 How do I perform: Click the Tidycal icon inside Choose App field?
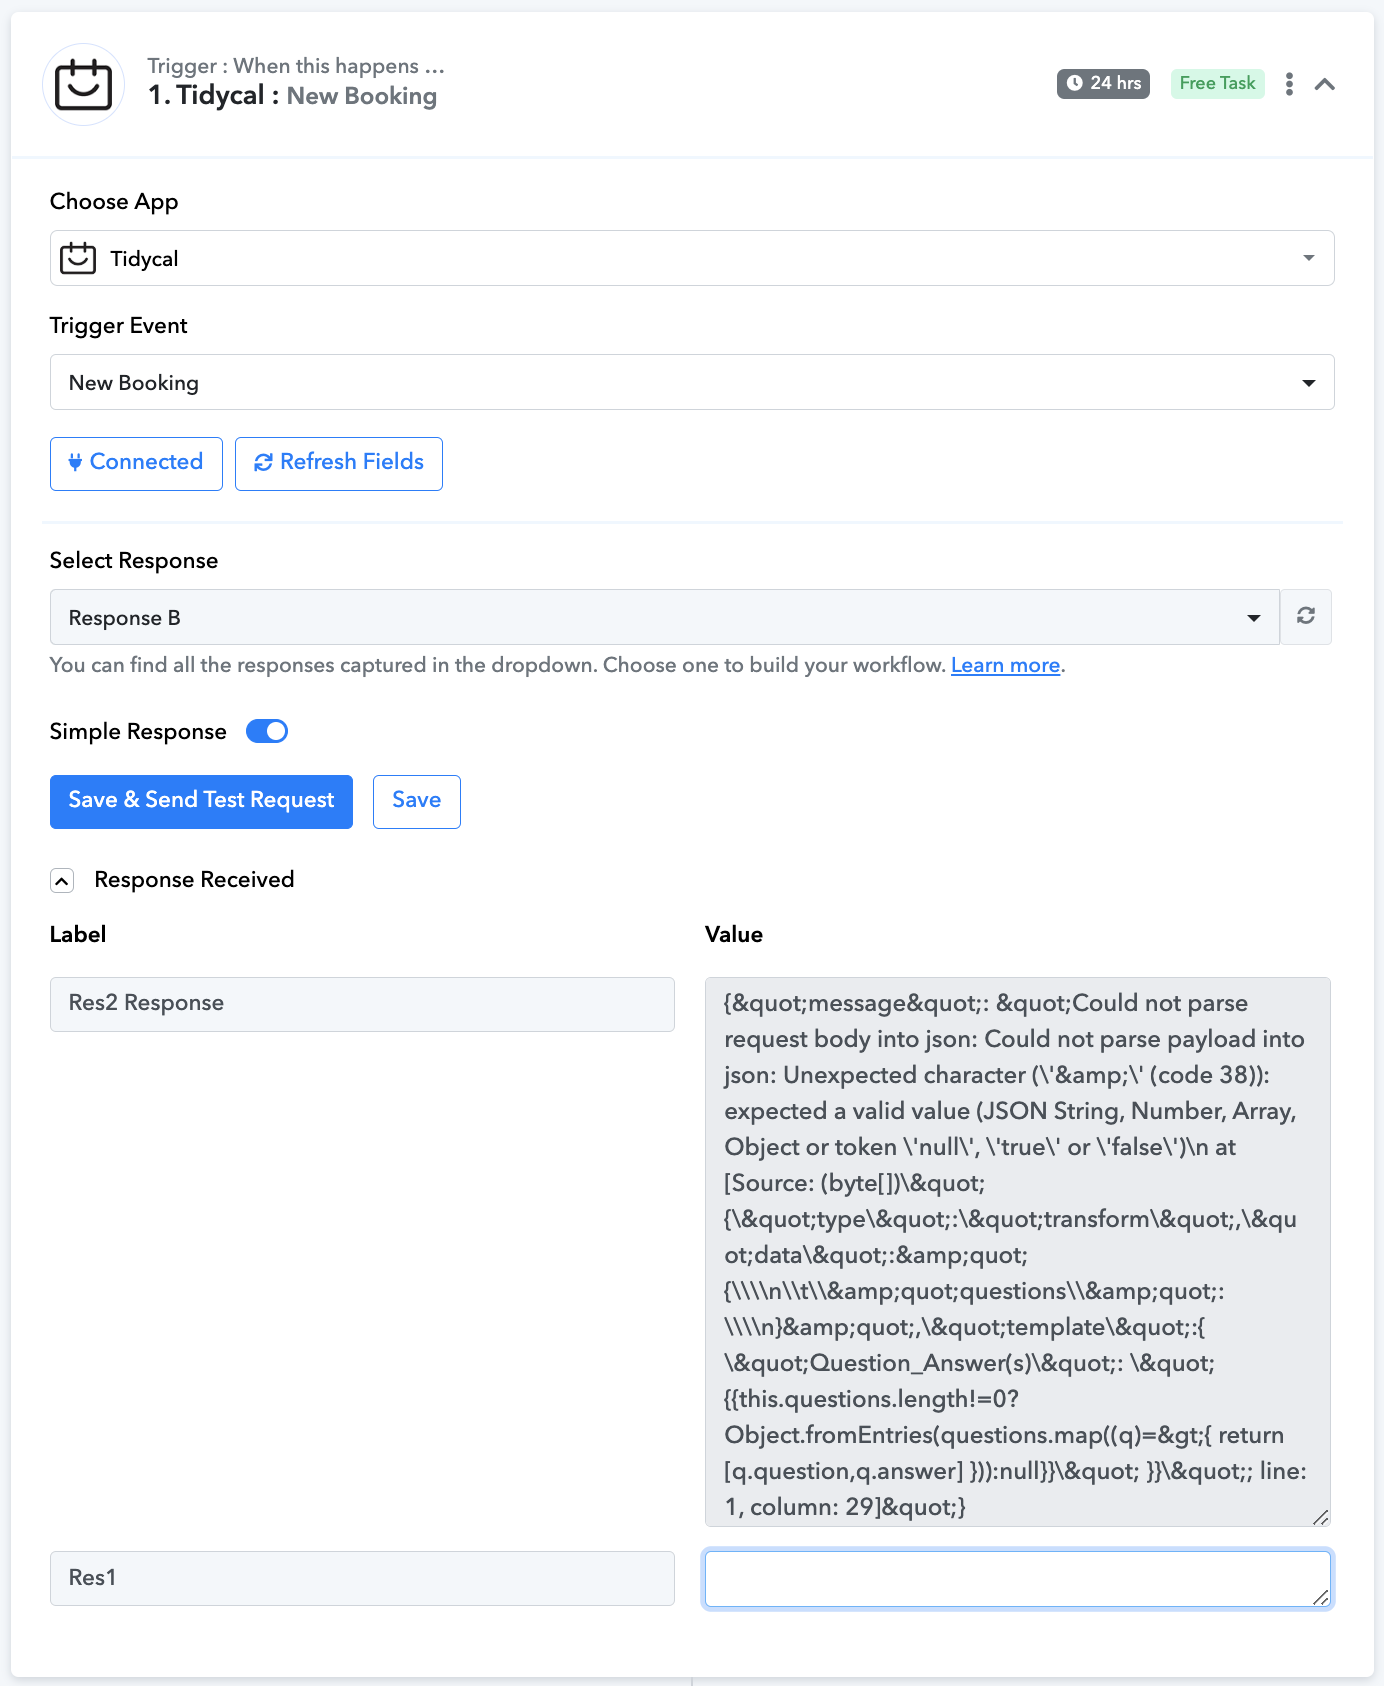click(x=78, y=258)
